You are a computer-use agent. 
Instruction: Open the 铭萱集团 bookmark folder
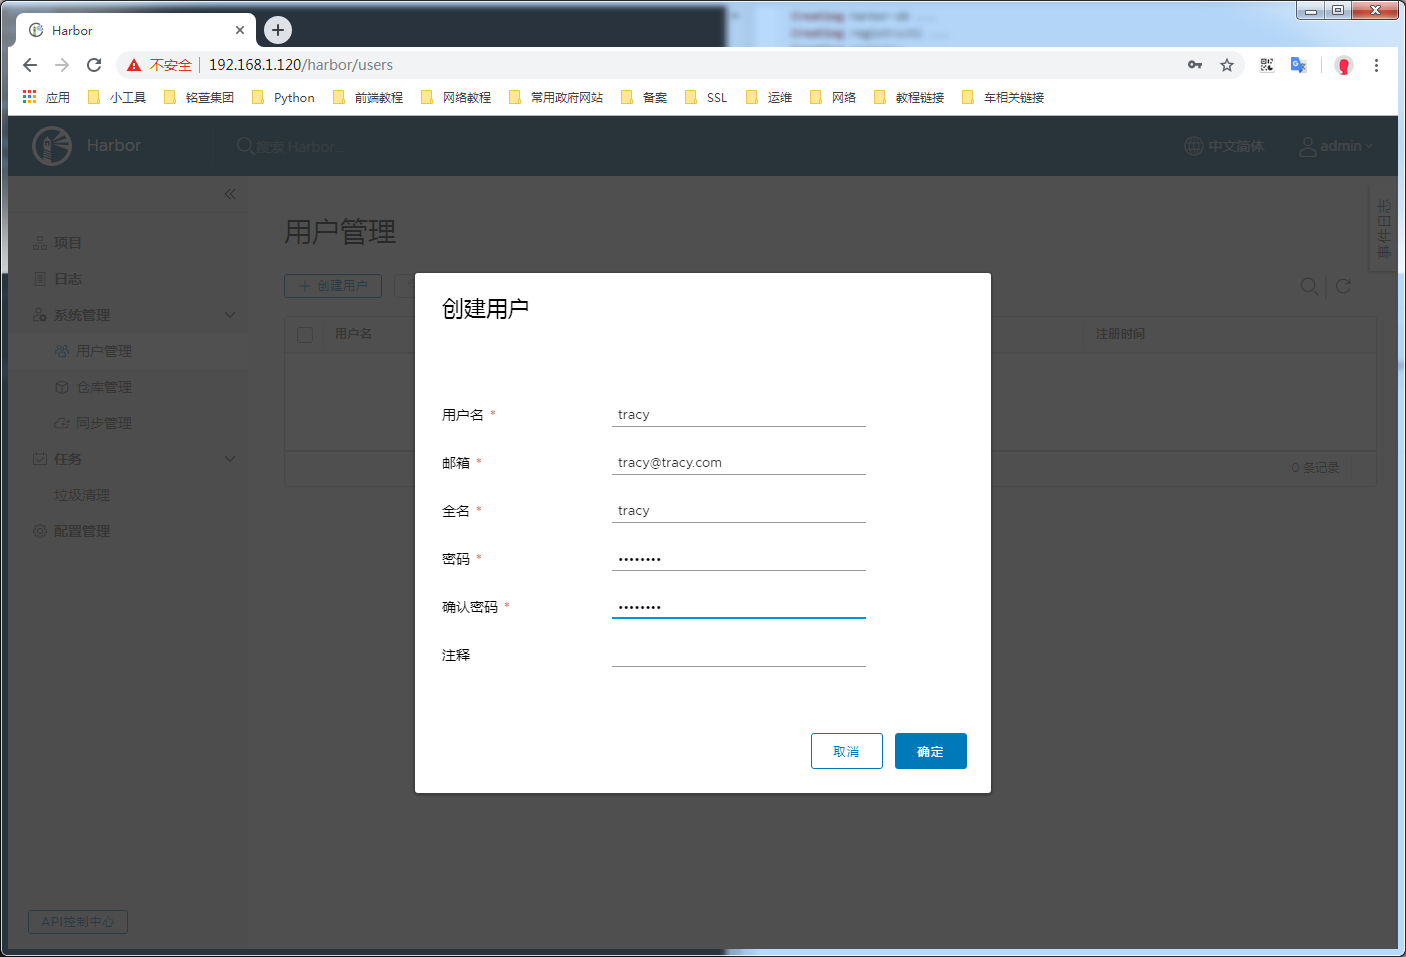pos(199,97)
